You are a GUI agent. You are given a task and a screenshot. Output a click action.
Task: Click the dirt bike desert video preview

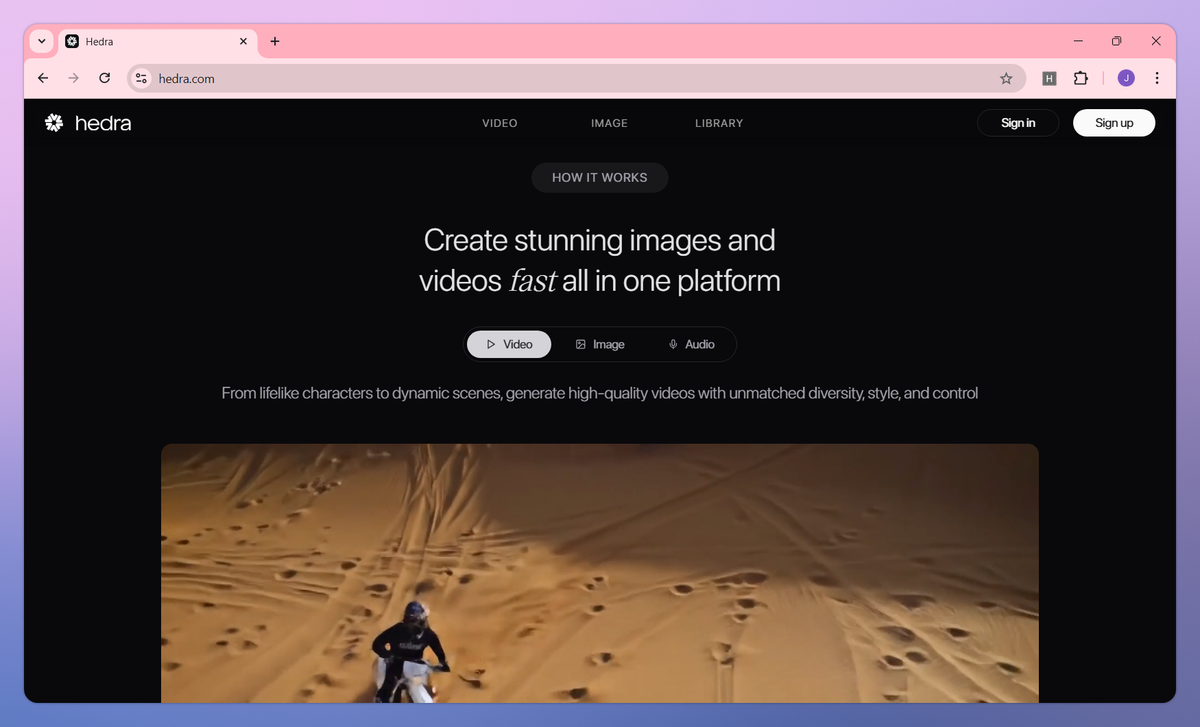600,573
